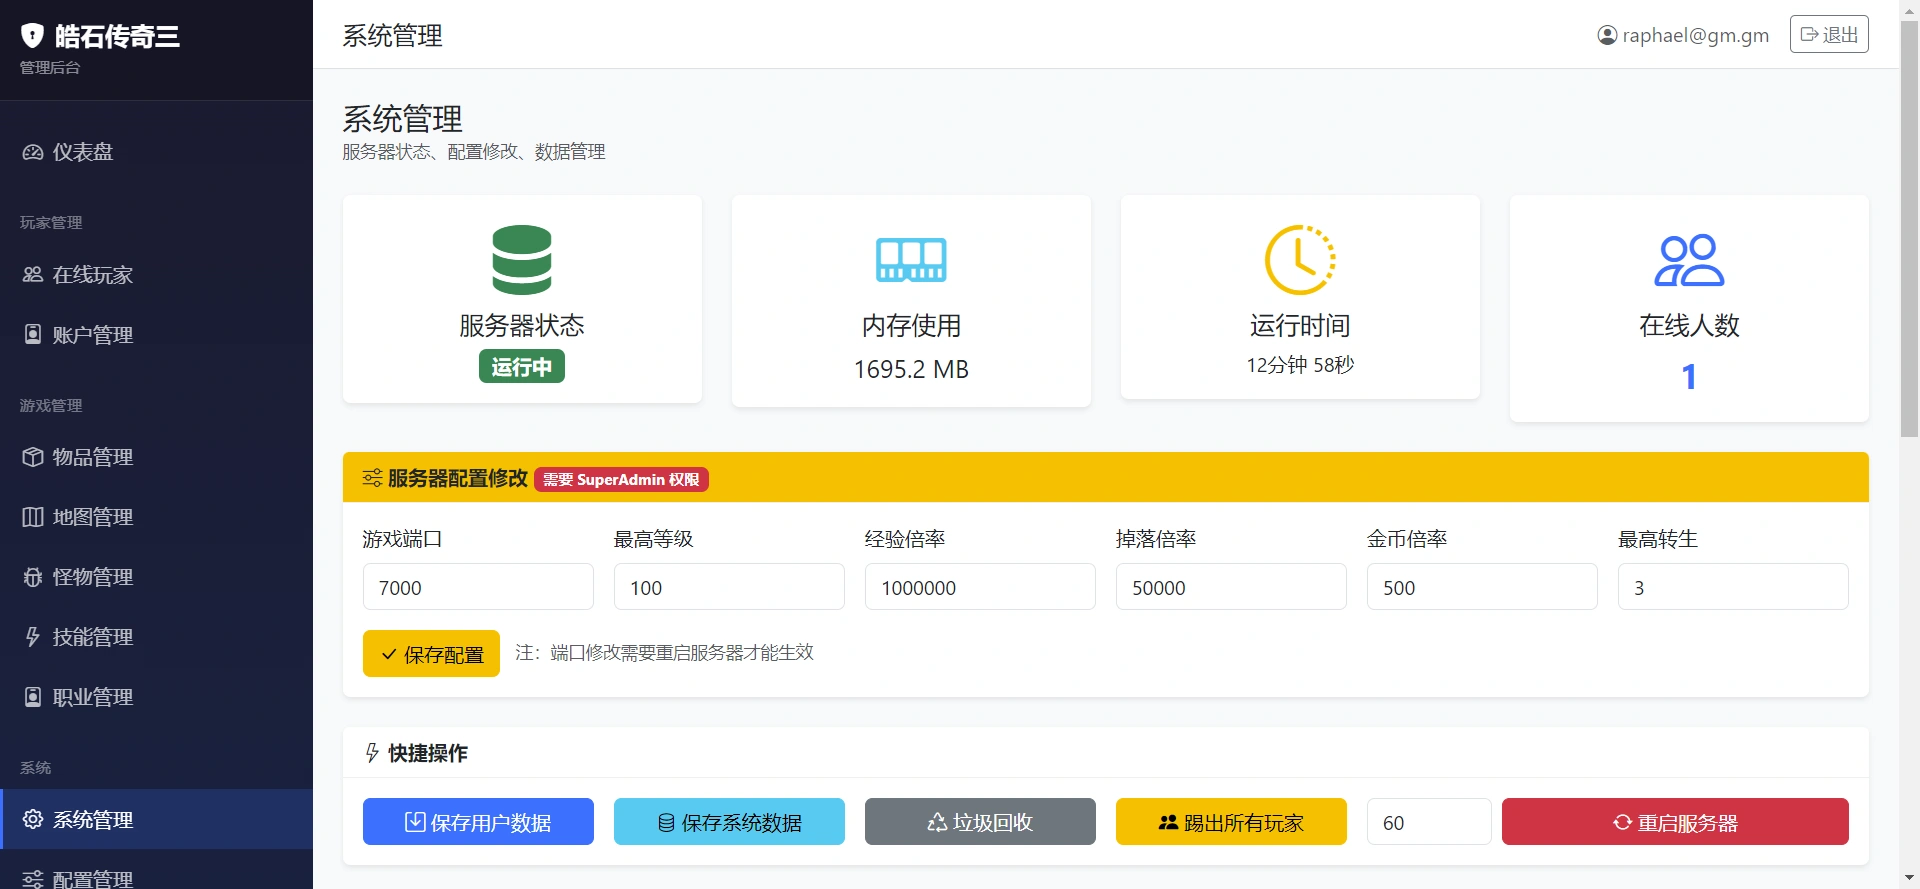The height and width of the screenshot is (889, 1920).
Task: Click the memory usage chip icon
Action: point(910,260)
